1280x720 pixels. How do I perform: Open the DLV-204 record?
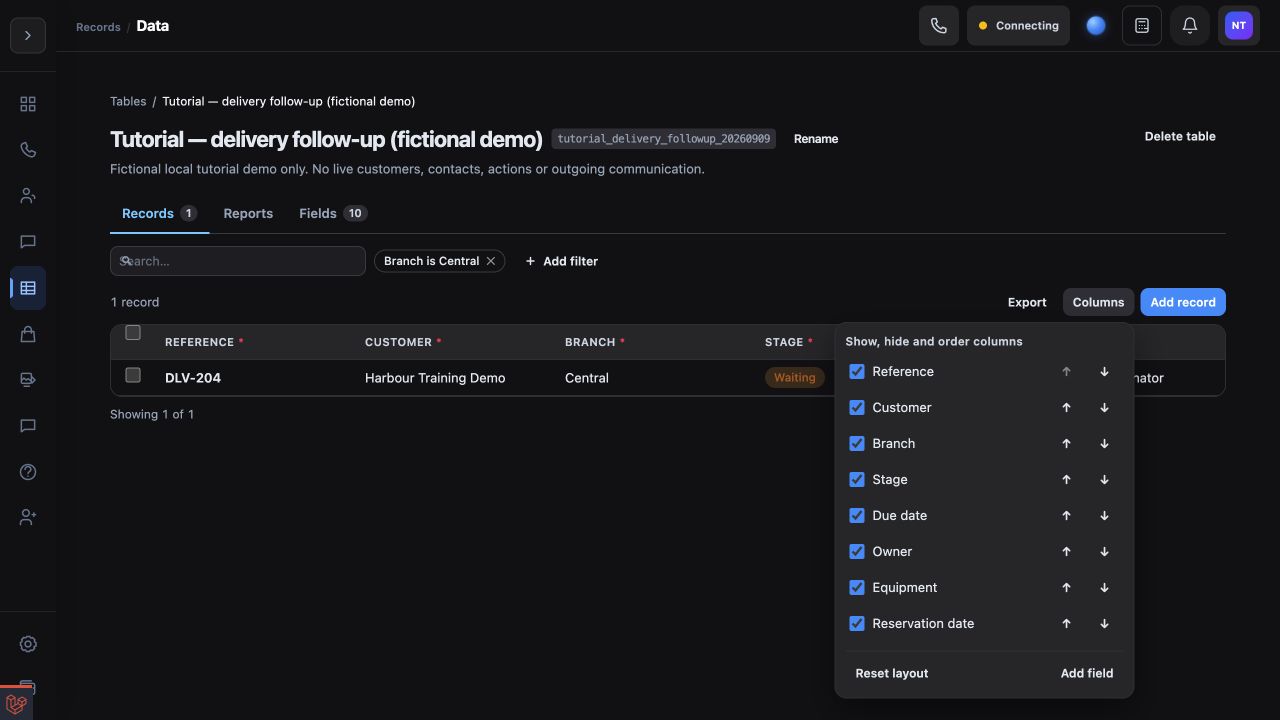193,378
